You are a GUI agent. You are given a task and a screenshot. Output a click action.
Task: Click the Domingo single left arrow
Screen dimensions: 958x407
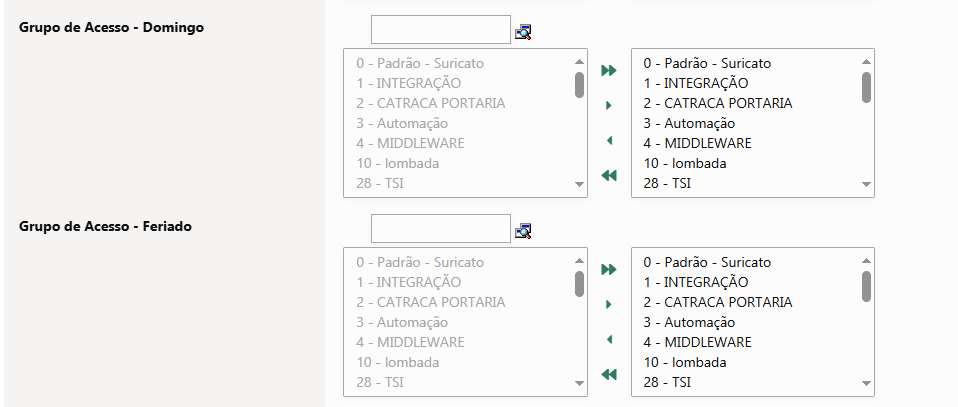pyautogui.click(x=609, y=141)
